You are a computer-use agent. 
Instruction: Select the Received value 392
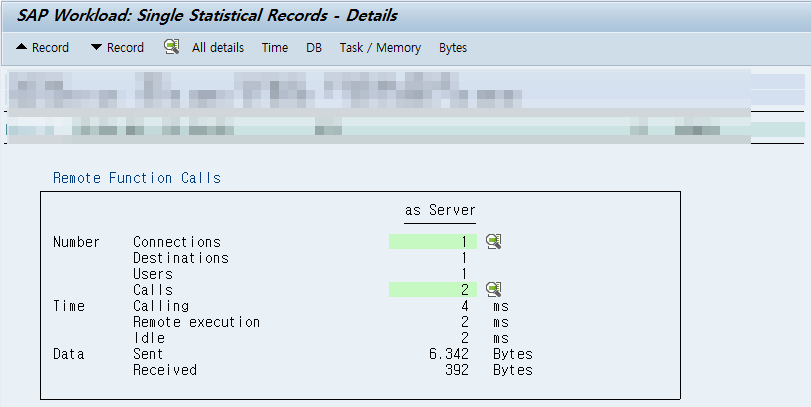tap(456, 370)
